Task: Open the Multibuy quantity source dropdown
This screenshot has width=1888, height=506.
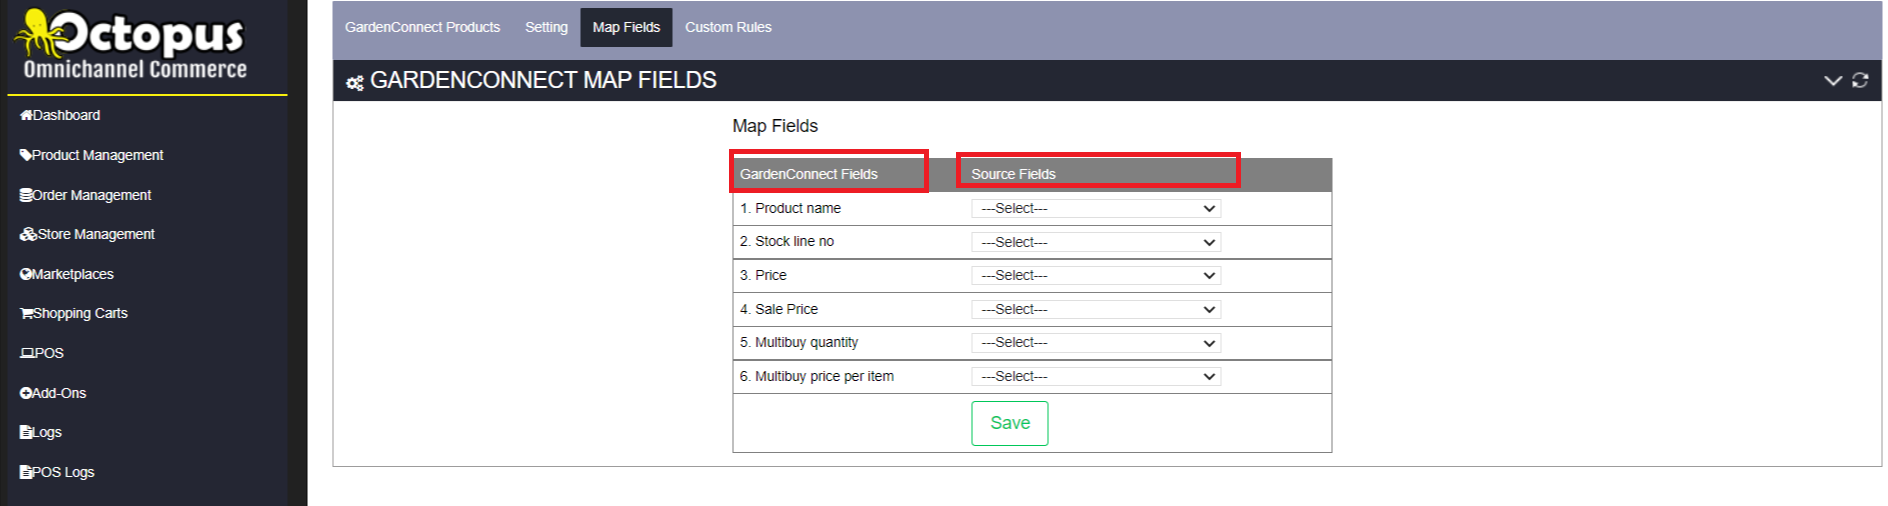Action: click(x=1096, y=343)
